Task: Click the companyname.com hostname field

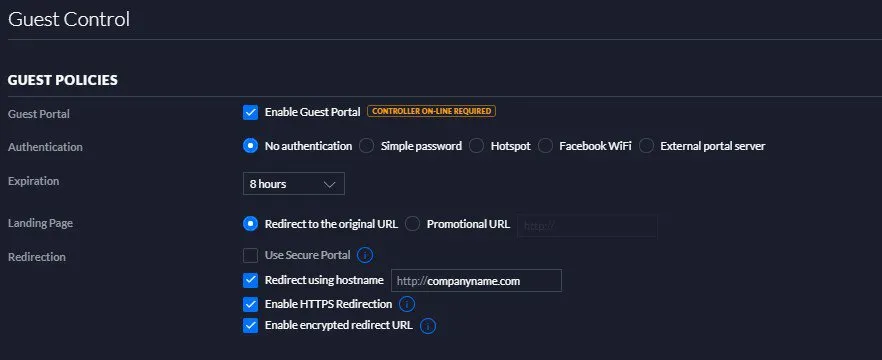Action: (x=476, y=281)
